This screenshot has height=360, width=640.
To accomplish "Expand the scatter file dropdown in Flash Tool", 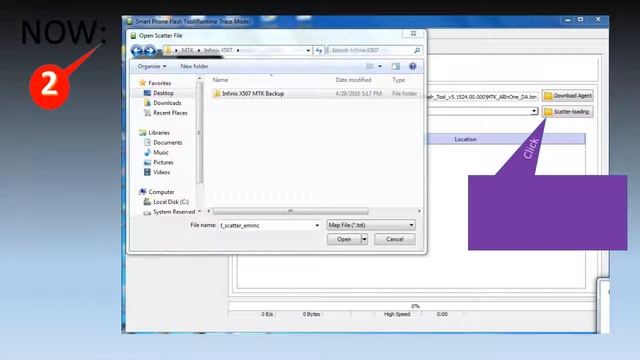I will tap(533, 111).
